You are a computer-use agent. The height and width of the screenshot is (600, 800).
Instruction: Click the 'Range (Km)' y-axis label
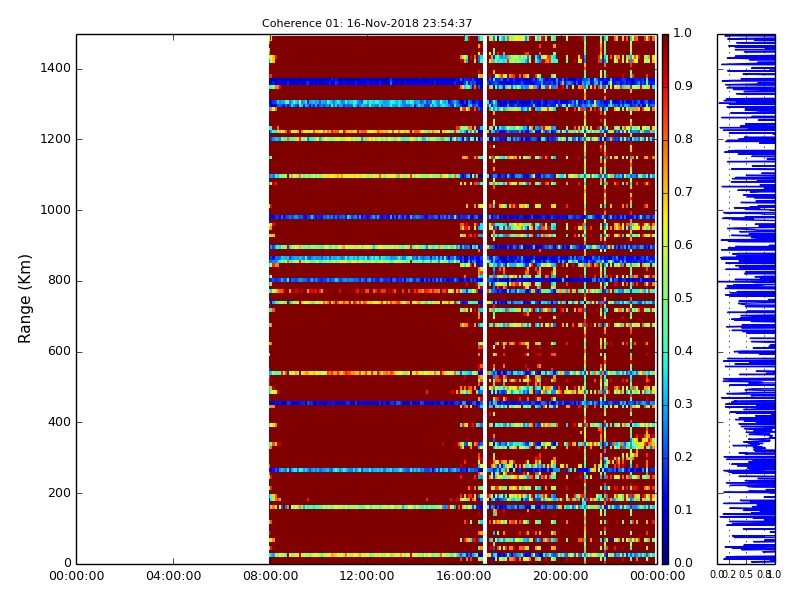click(x=24, y=299)
